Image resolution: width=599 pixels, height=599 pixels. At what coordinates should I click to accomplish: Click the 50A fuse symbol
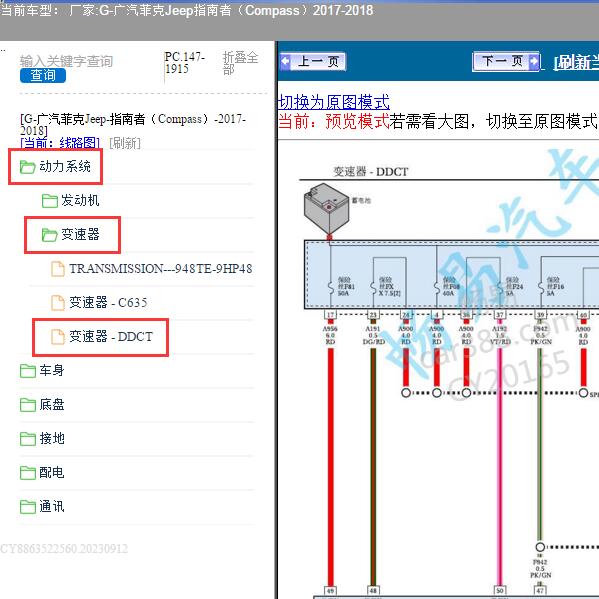(x=330, y=287)
